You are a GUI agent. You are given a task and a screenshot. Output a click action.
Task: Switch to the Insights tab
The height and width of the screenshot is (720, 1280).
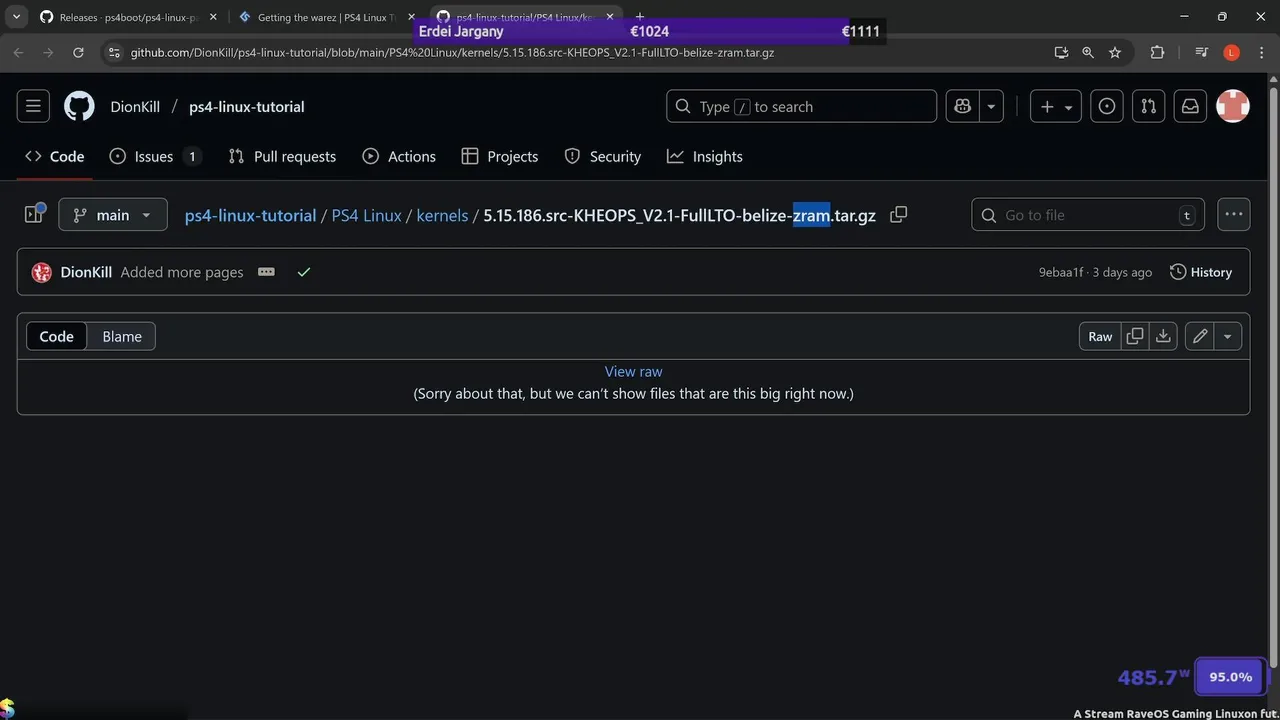tap(705, 156)
